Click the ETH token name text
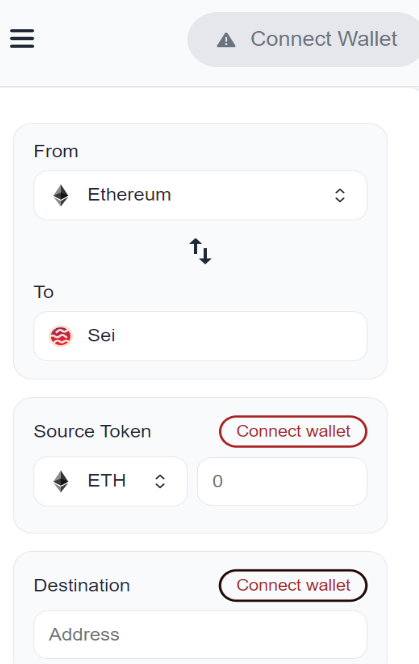Image resolution: width=419 pixels, height=664 pixels. click(x=107, y=481)
